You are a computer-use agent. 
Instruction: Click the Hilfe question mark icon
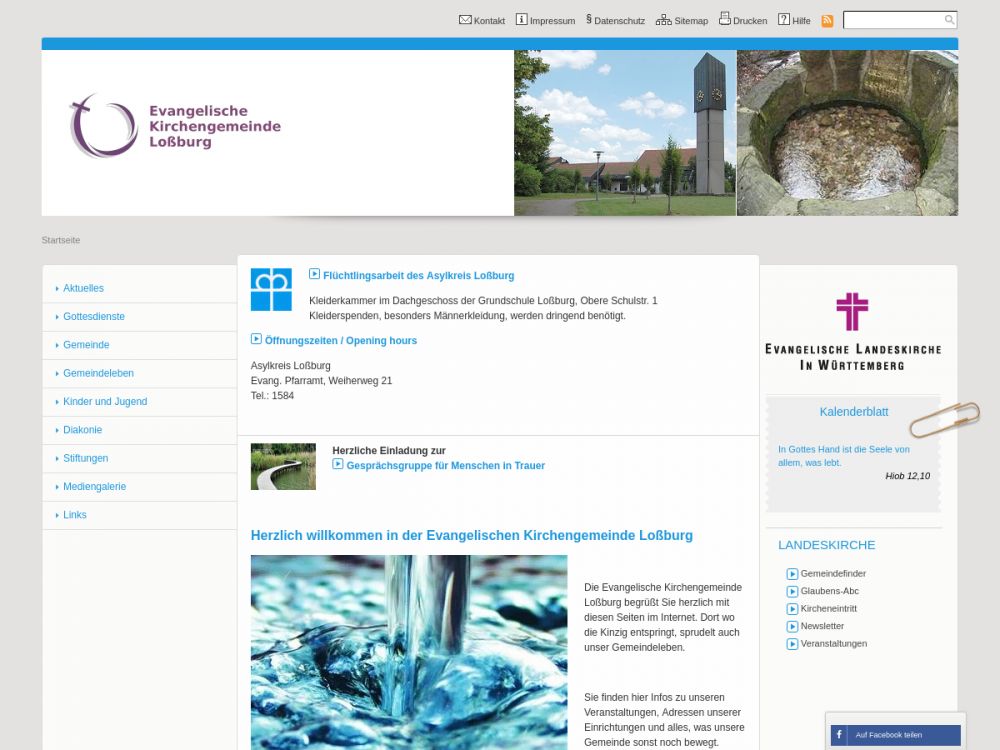point(784,20)
